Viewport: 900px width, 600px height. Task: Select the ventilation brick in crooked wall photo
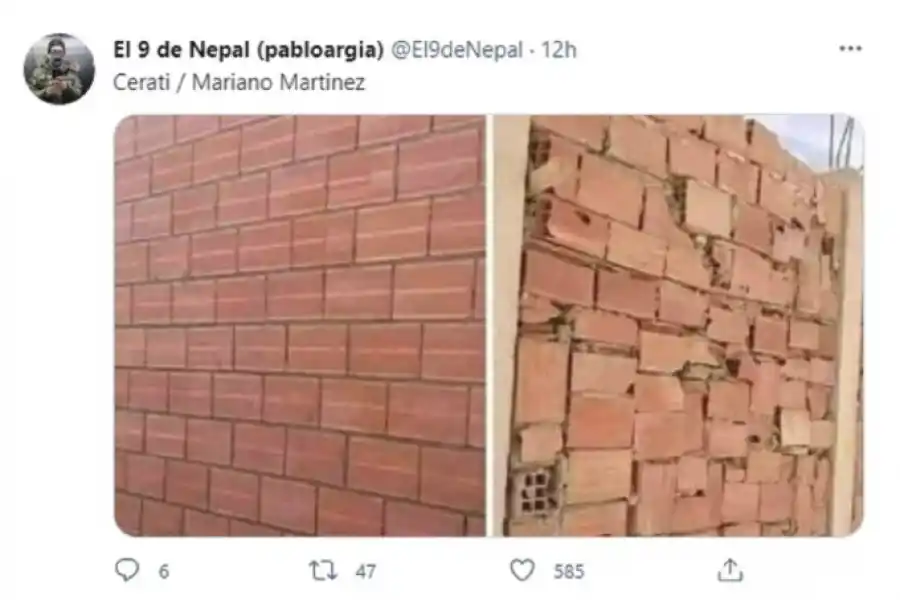[x=537, y=491]
